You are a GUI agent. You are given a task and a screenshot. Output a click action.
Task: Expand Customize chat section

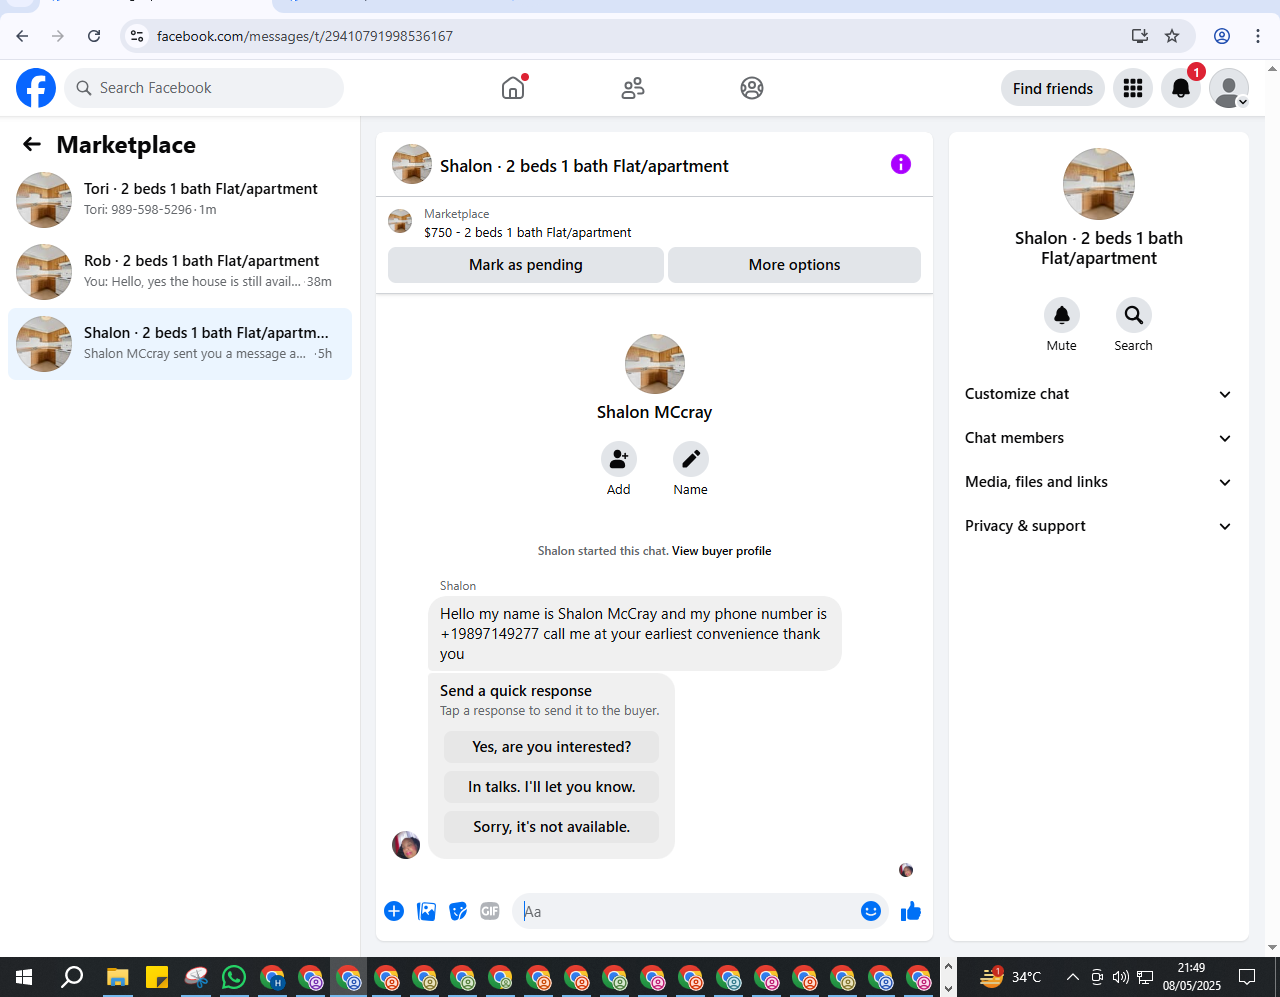[1098, 394]
